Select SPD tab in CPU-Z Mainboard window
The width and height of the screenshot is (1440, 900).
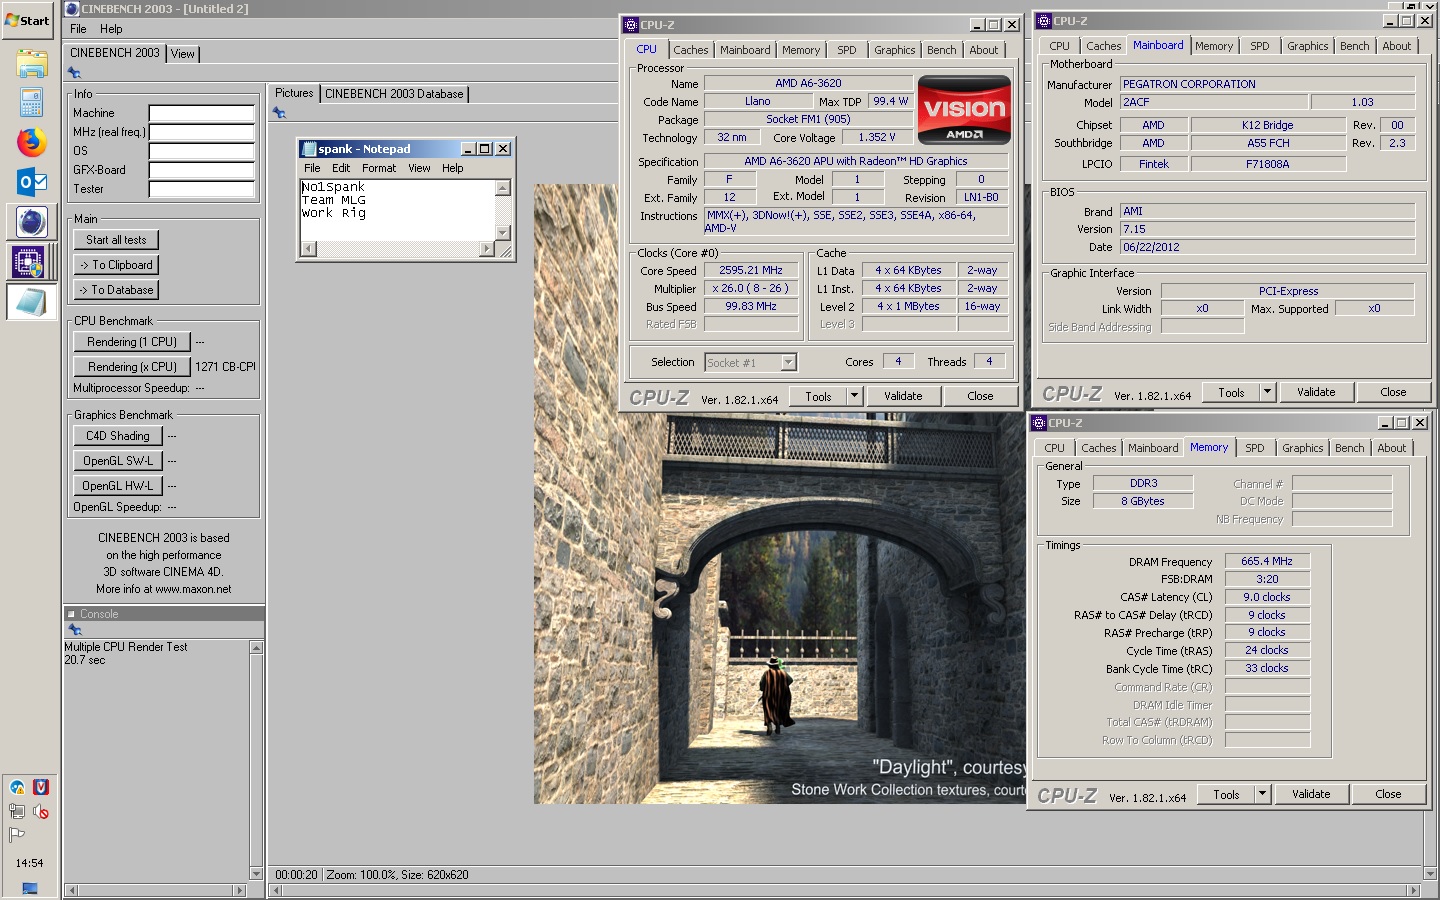(1260, 46)
